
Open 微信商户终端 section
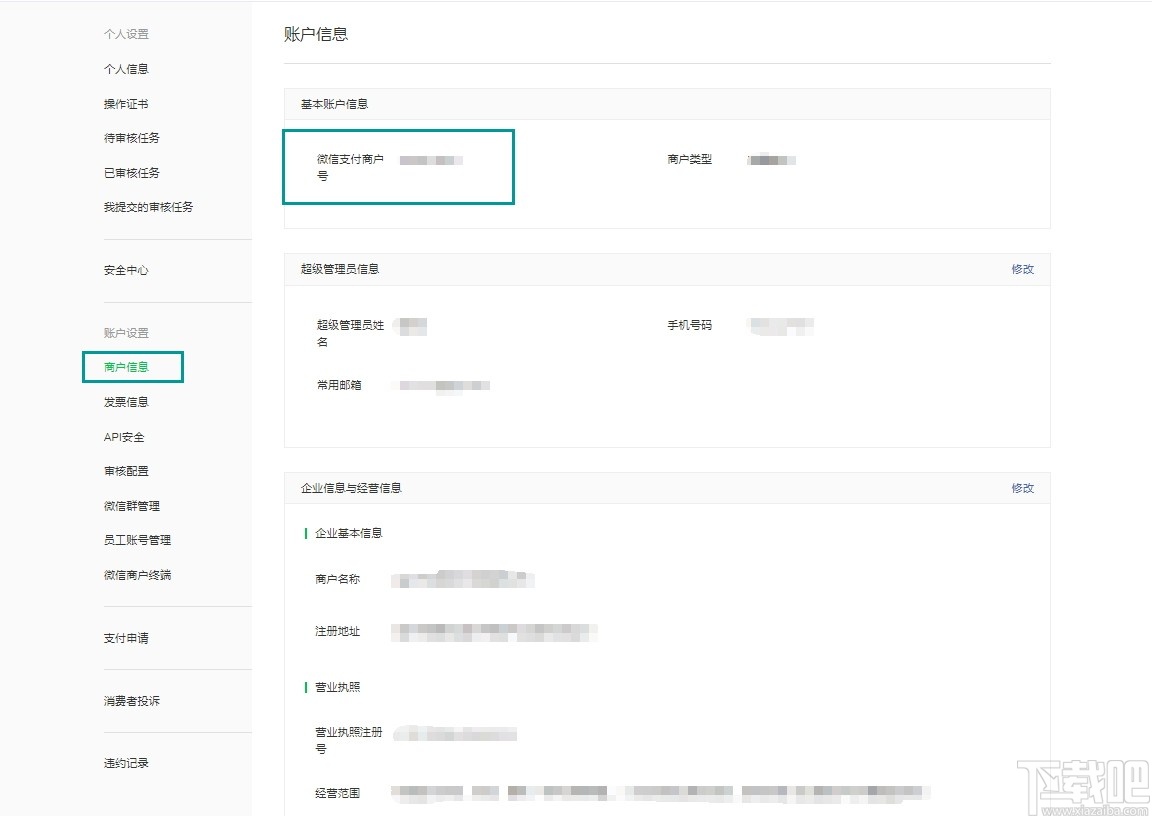pyautogui.click(x=137, y=575)
